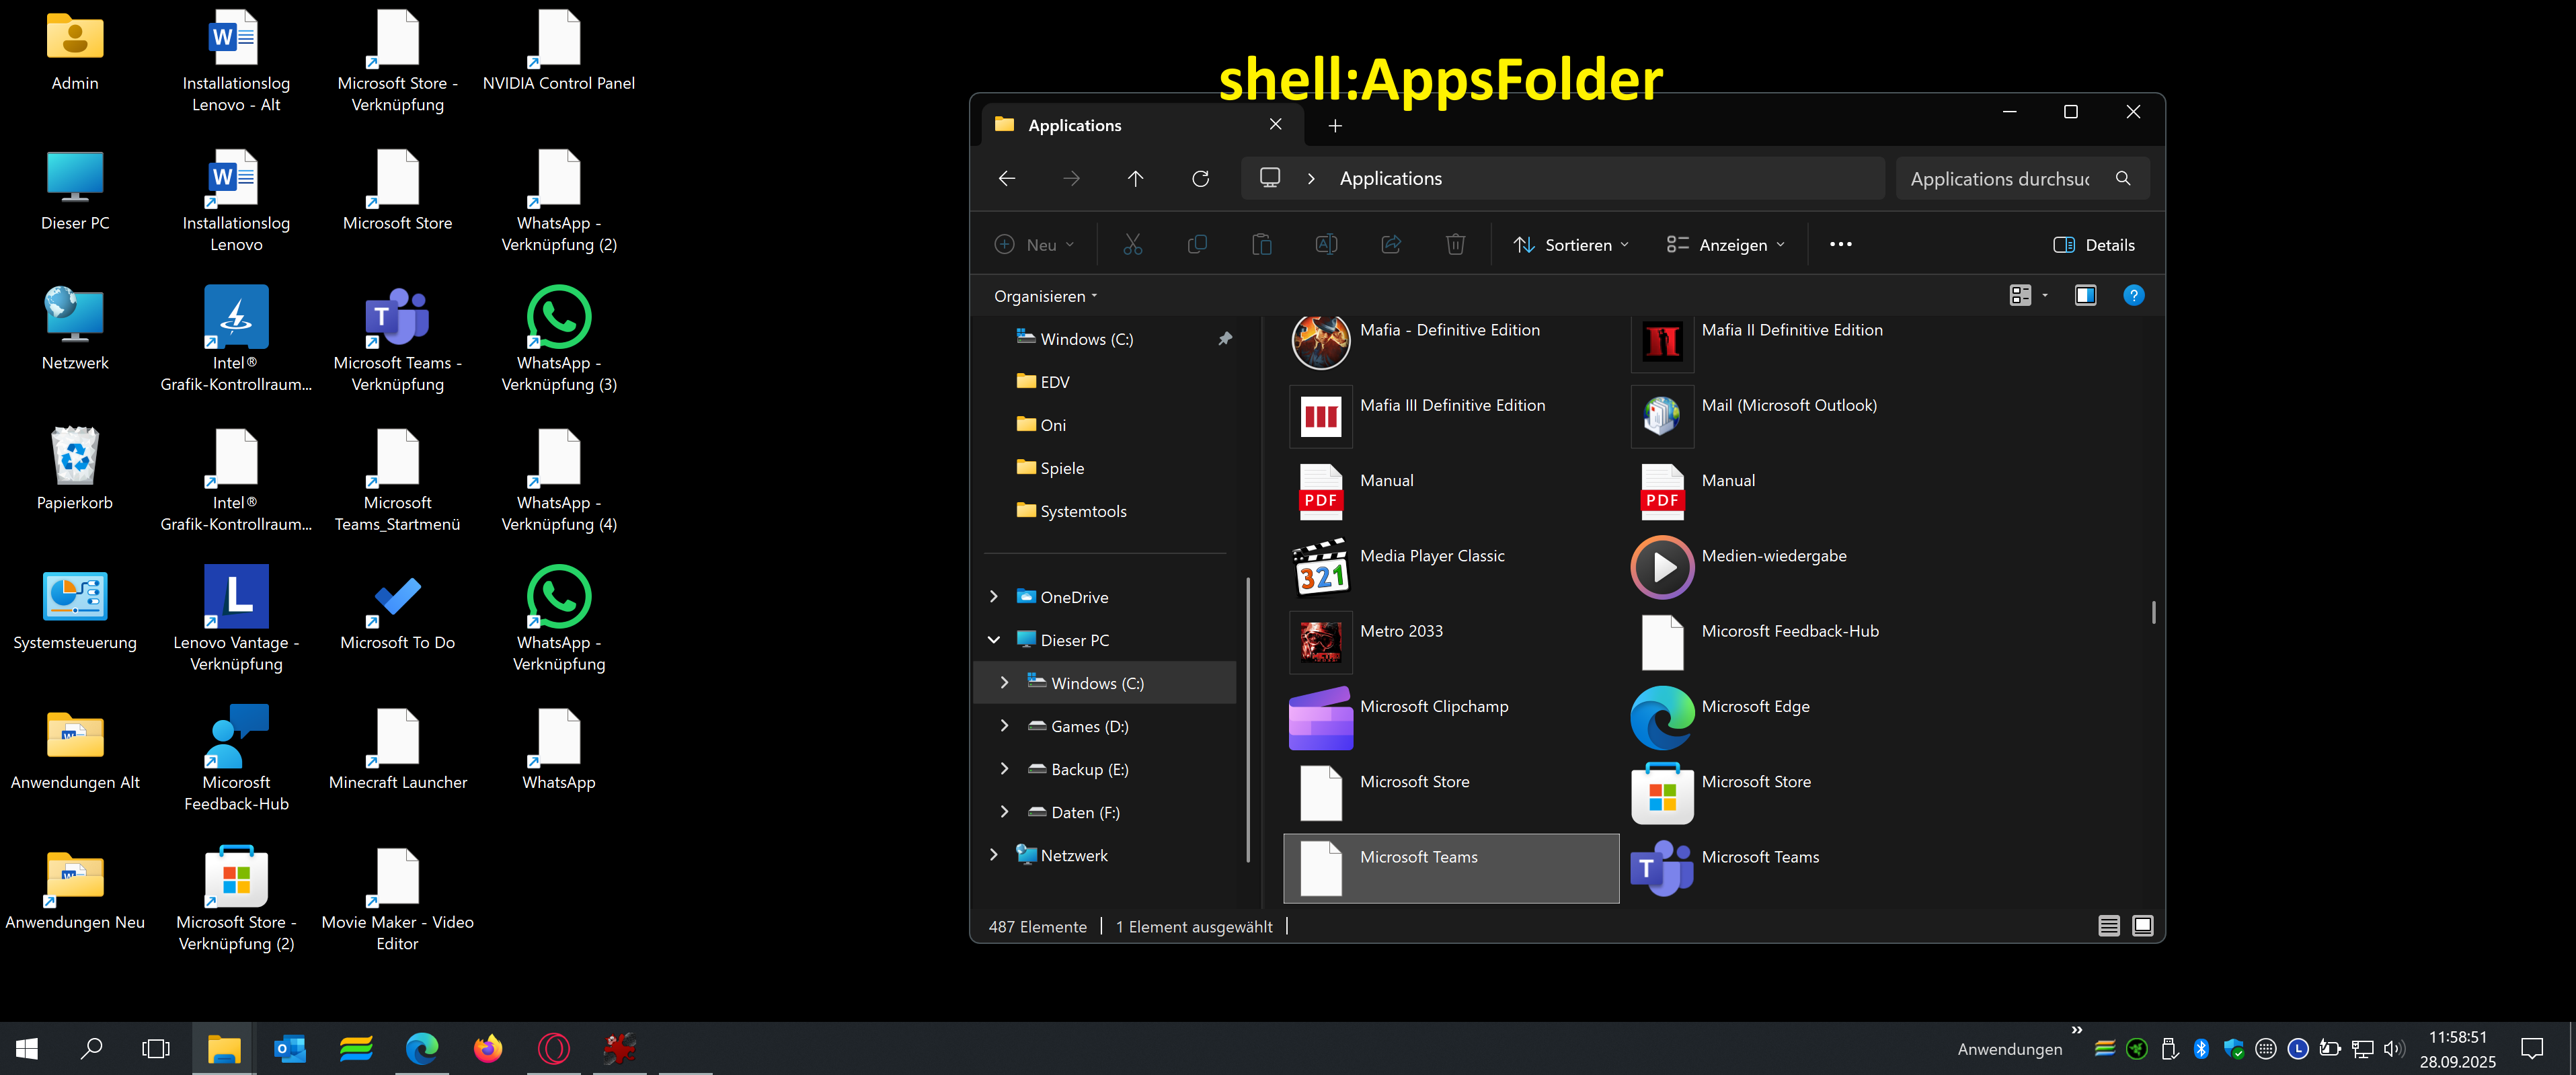The width and height of the screenshot is (2576, 1075).
Task: Expand the Games (D:) drive
Action: tap(1004, 726)
